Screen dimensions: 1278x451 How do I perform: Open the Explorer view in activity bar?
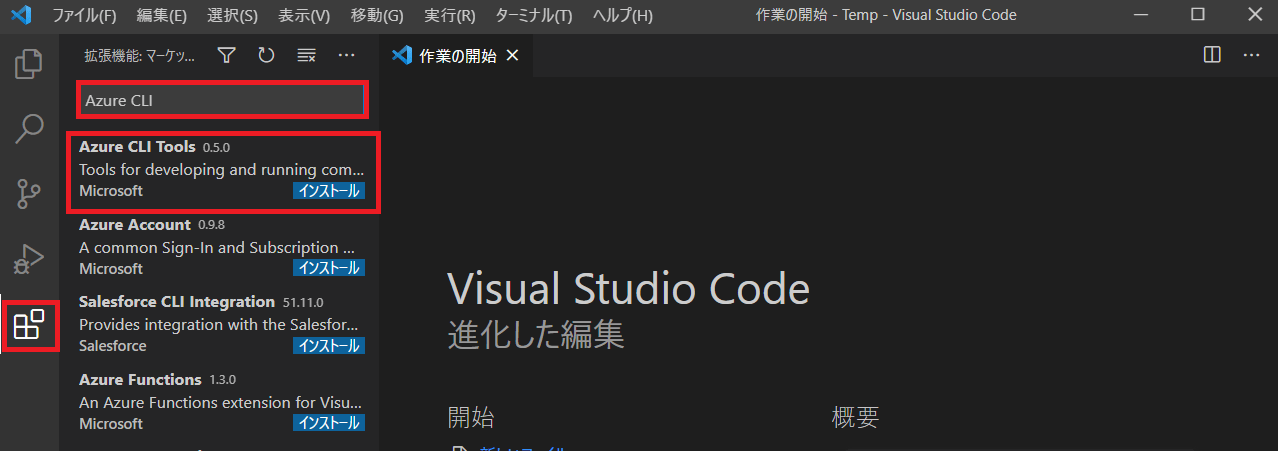click(x=29, y=64)
